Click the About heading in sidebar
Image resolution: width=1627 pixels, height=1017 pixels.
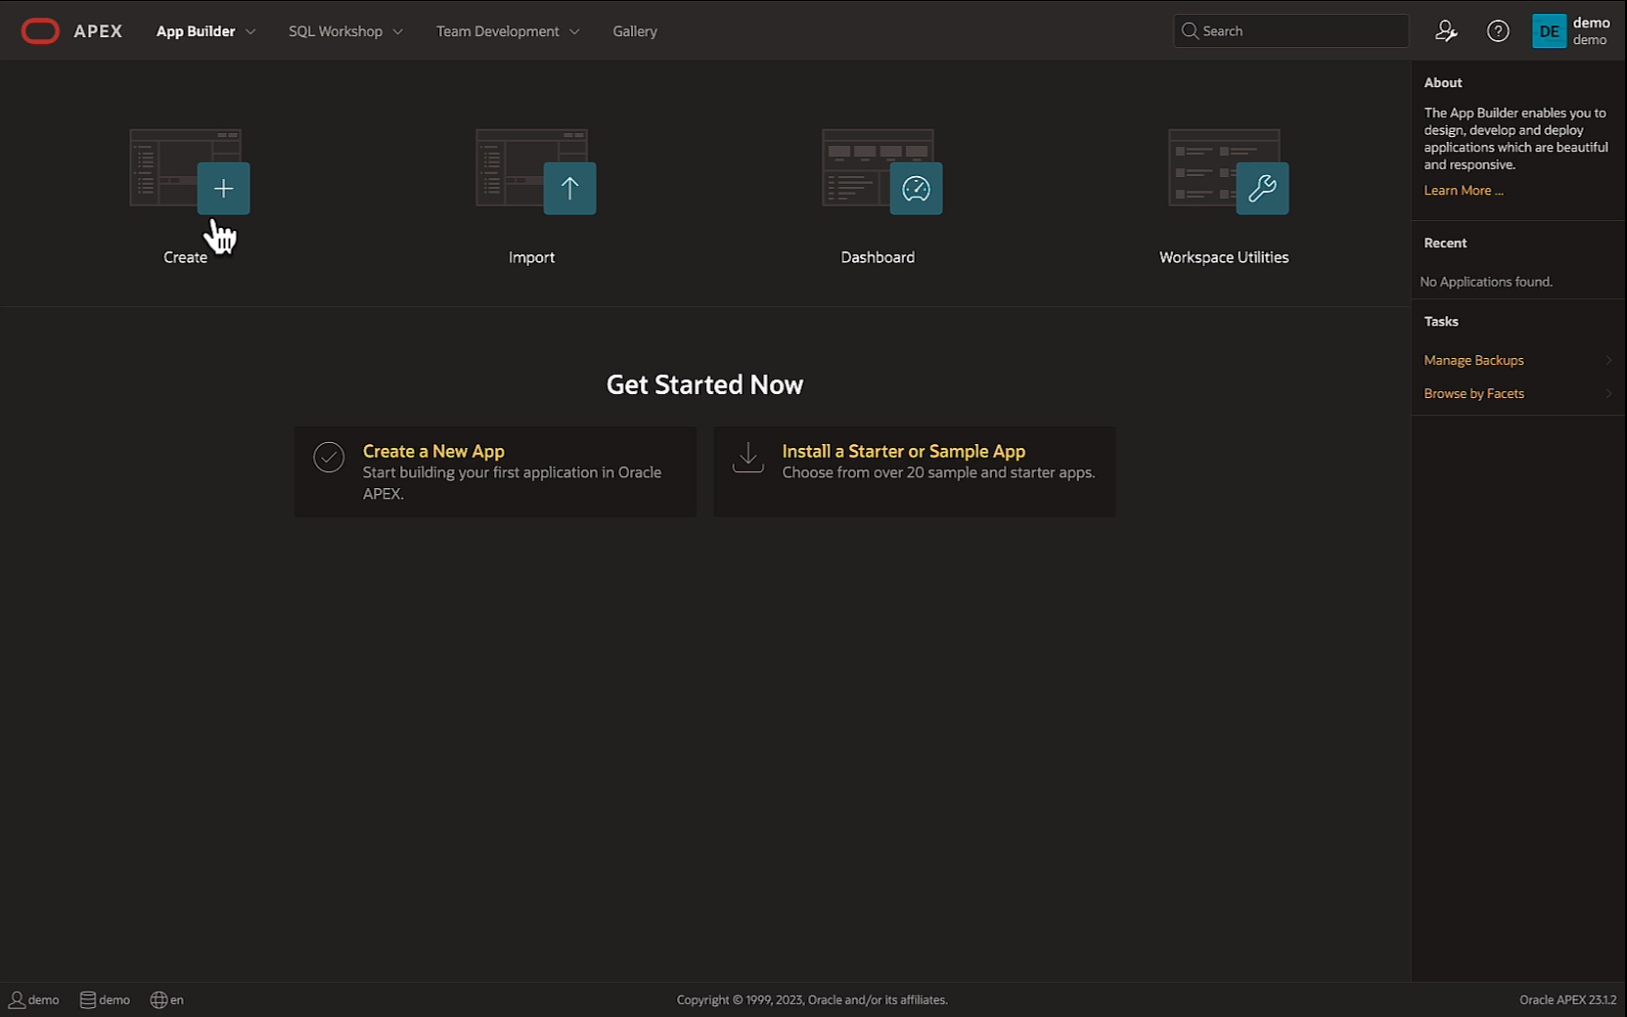coord(1443,83)
